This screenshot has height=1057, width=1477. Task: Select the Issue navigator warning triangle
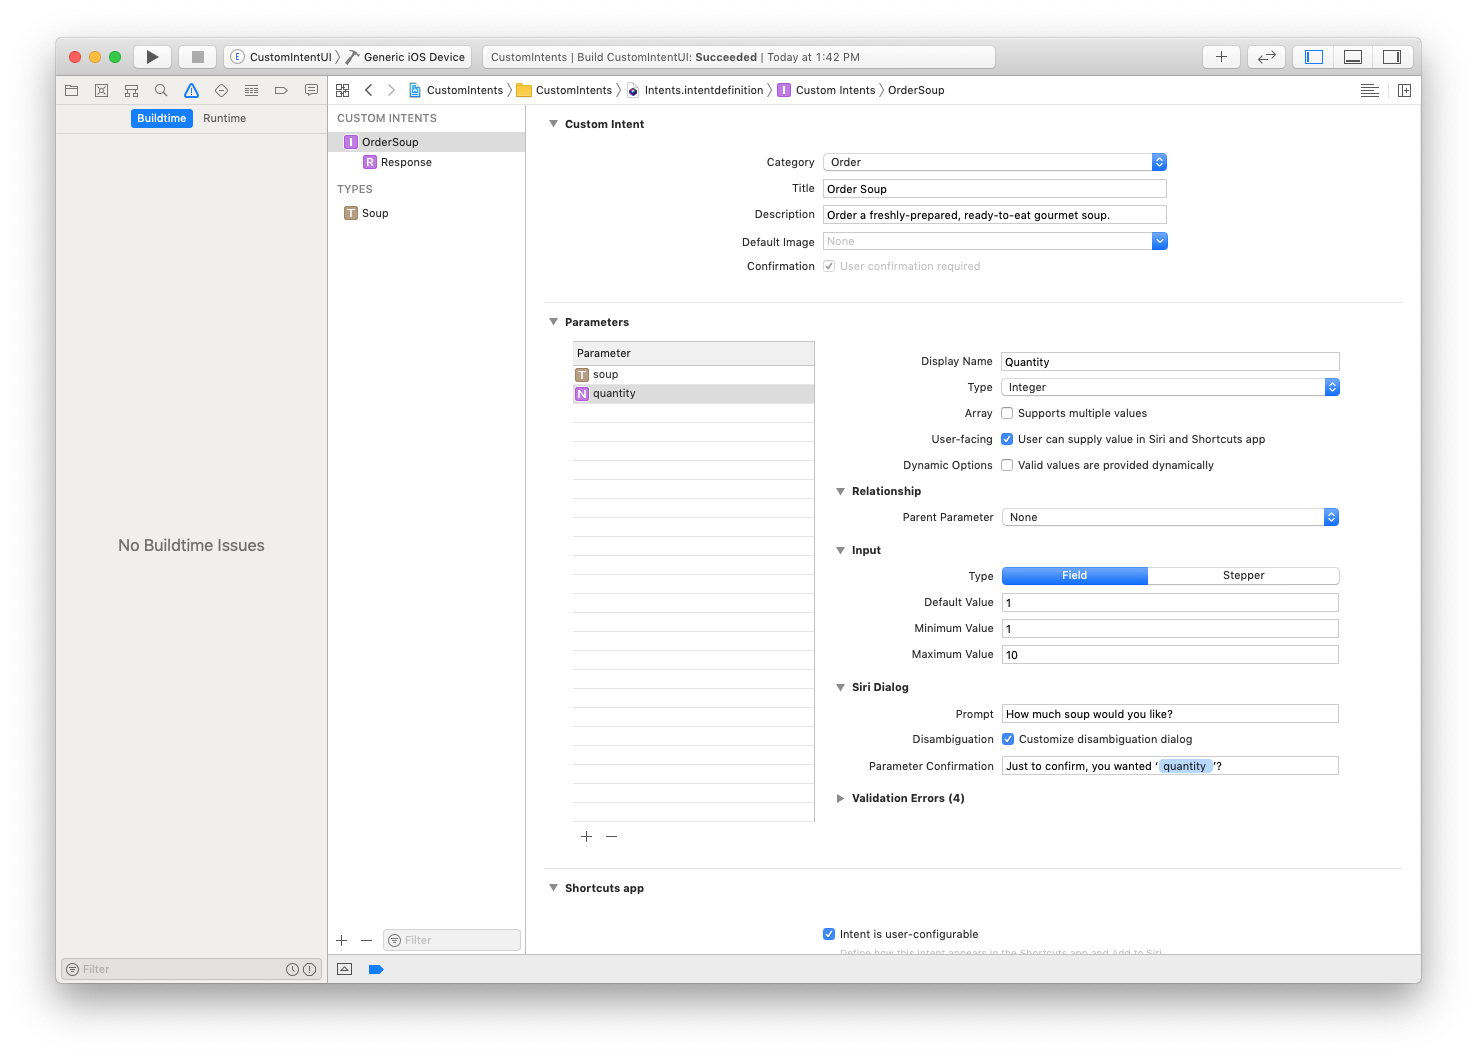[x=191, y=90]
